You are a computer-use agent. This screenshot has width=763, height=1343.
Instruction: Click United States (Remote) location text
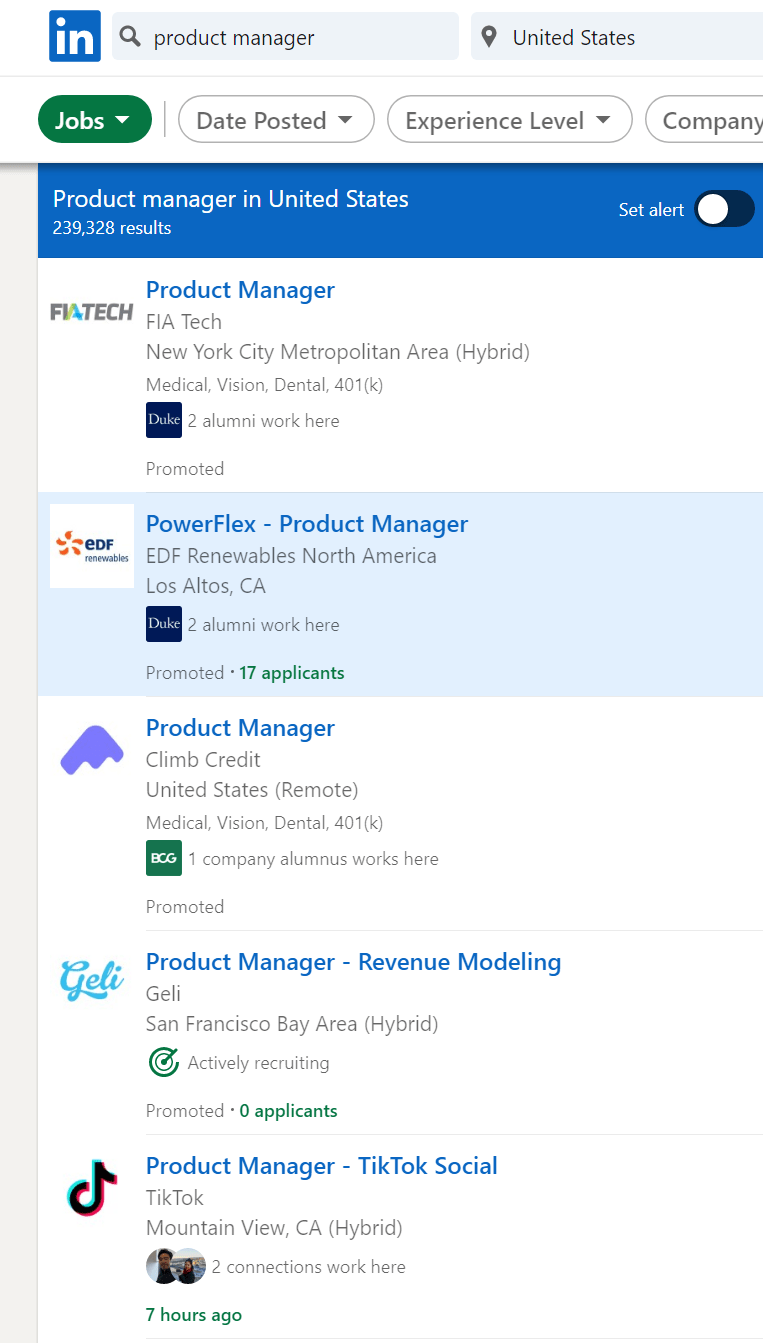point(252,790)
